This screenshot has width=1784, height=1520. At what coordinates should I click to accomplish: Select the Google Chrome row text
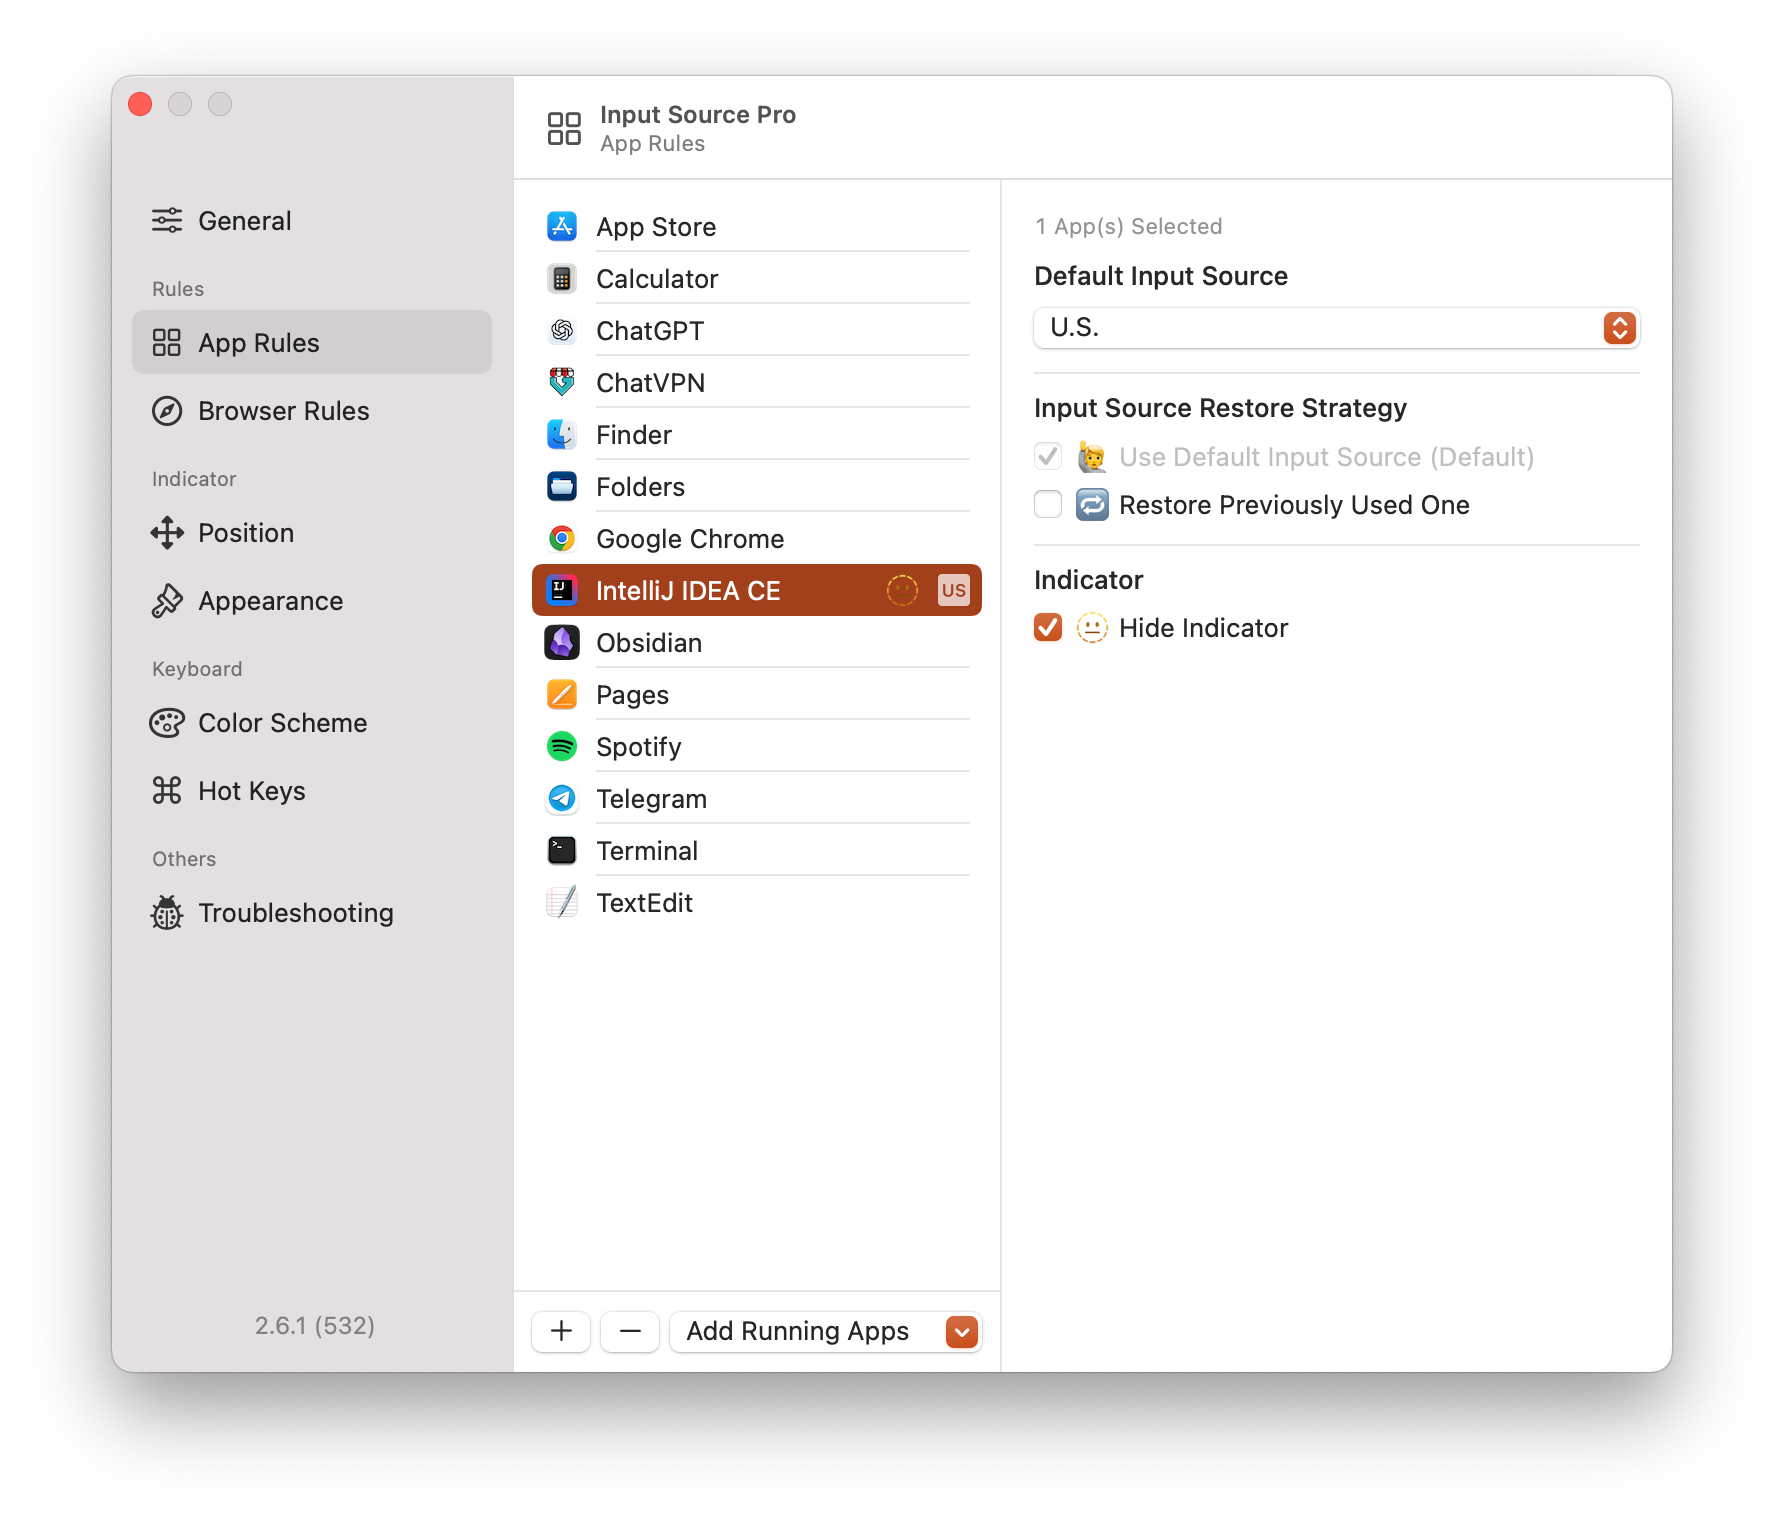pos(690,539)
